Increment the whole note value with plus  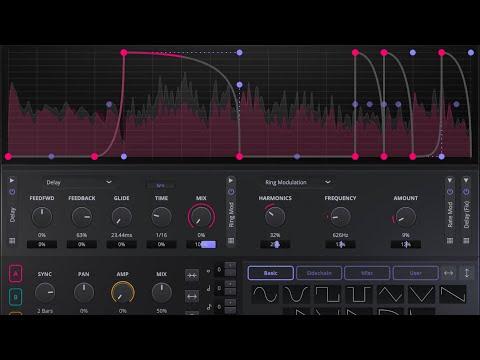point(230,265)
